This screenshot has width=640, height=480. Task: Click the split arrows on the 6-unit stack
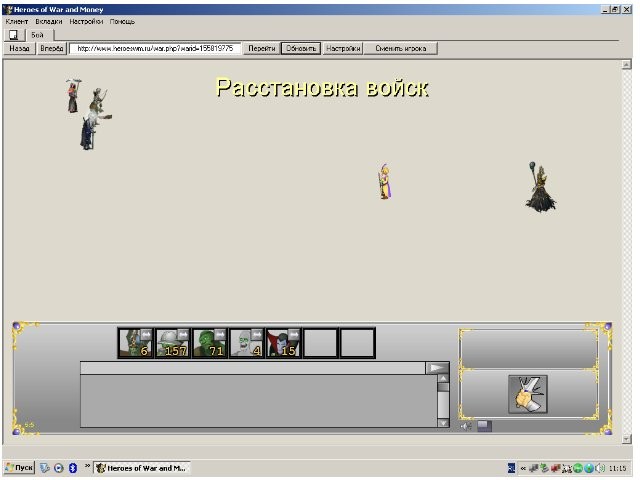pos(146,335)
